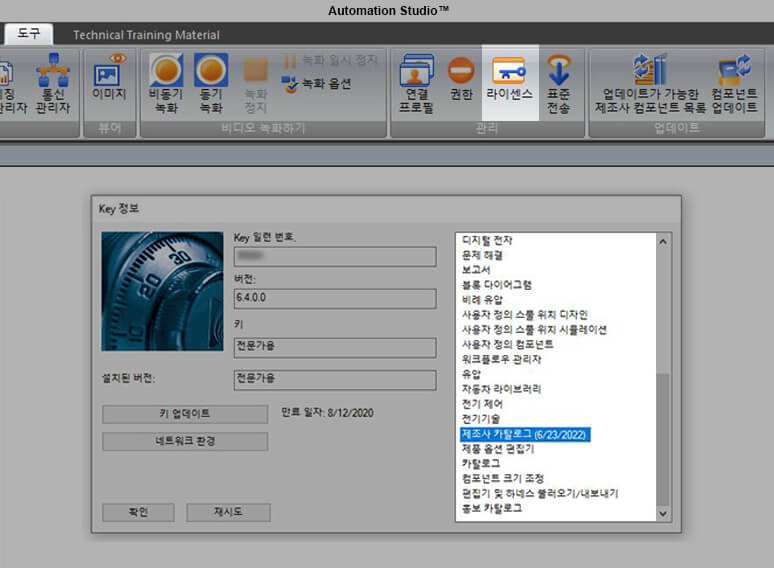Select 워크플로우 관리자 item
Image resolution: width=774 pixels, height=568 pixels.
[501, 359]
